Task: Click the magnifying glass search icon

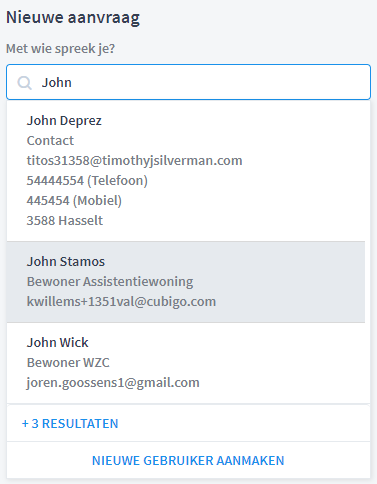Action: coord(24,83)
